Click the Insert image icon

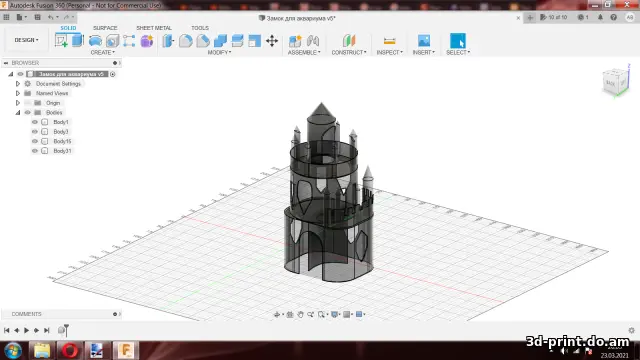tap(424, 40)
